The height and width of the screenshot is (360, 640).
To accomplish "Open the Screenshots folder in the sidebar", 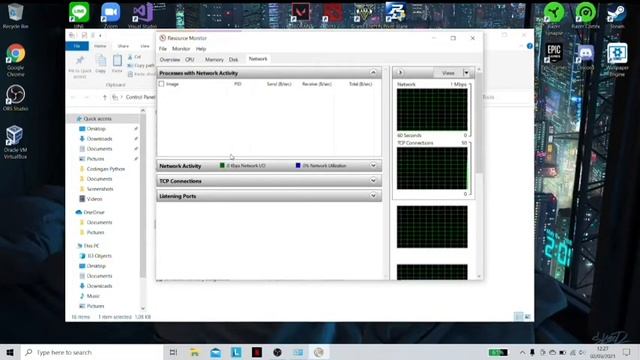I will pos(100,189).
